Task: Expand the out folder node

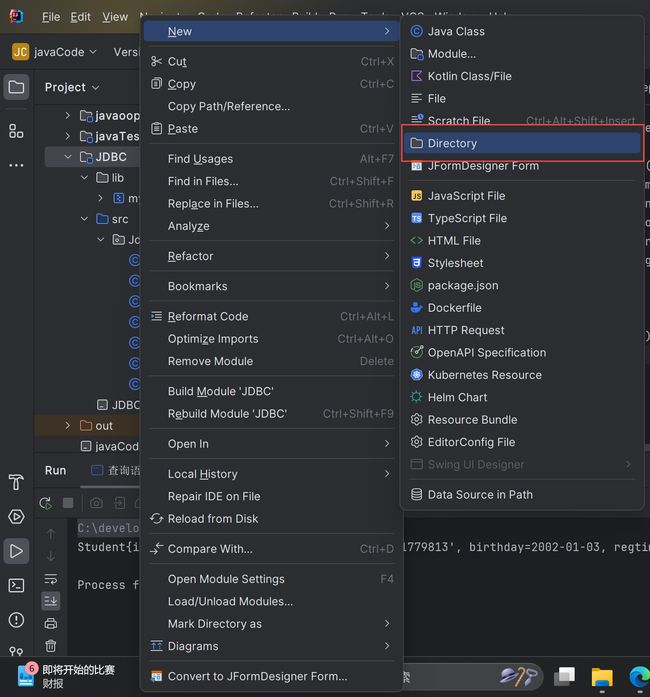Action: click(x=68, y=425)
